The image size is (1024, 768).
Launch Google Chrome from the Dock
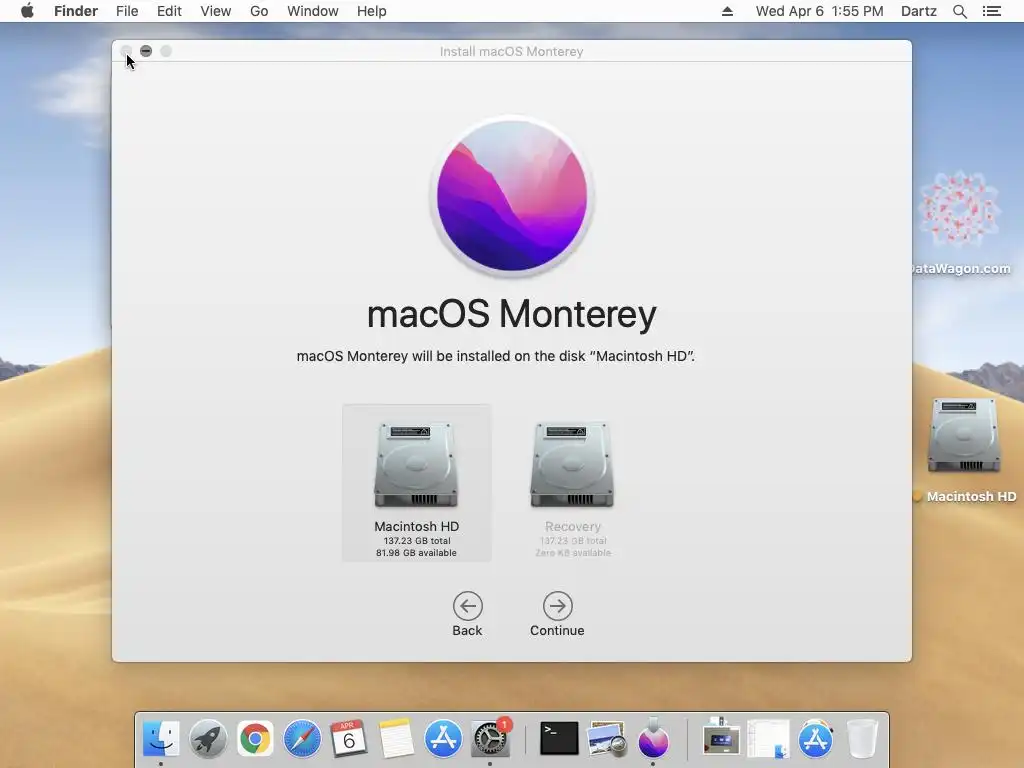click(x=255, y=739)
